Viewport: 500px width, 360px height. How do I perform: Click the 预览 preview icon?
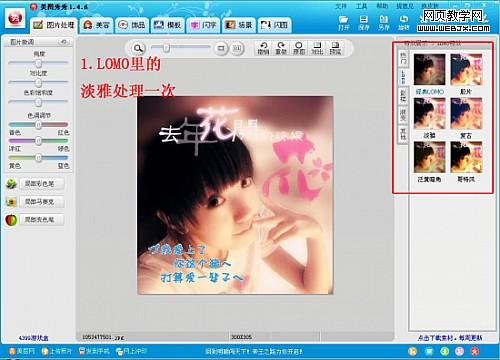[335, 48]
